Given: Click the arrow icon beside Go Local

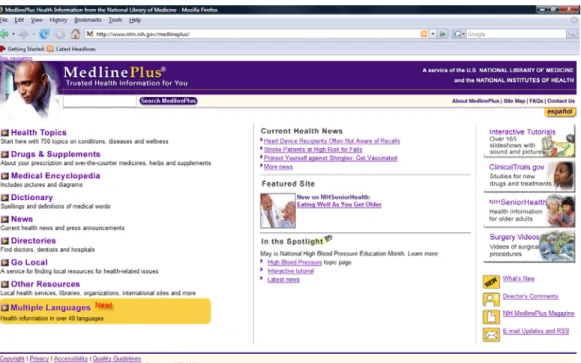Looking at the screenshot, I should (x=5, y=263).
